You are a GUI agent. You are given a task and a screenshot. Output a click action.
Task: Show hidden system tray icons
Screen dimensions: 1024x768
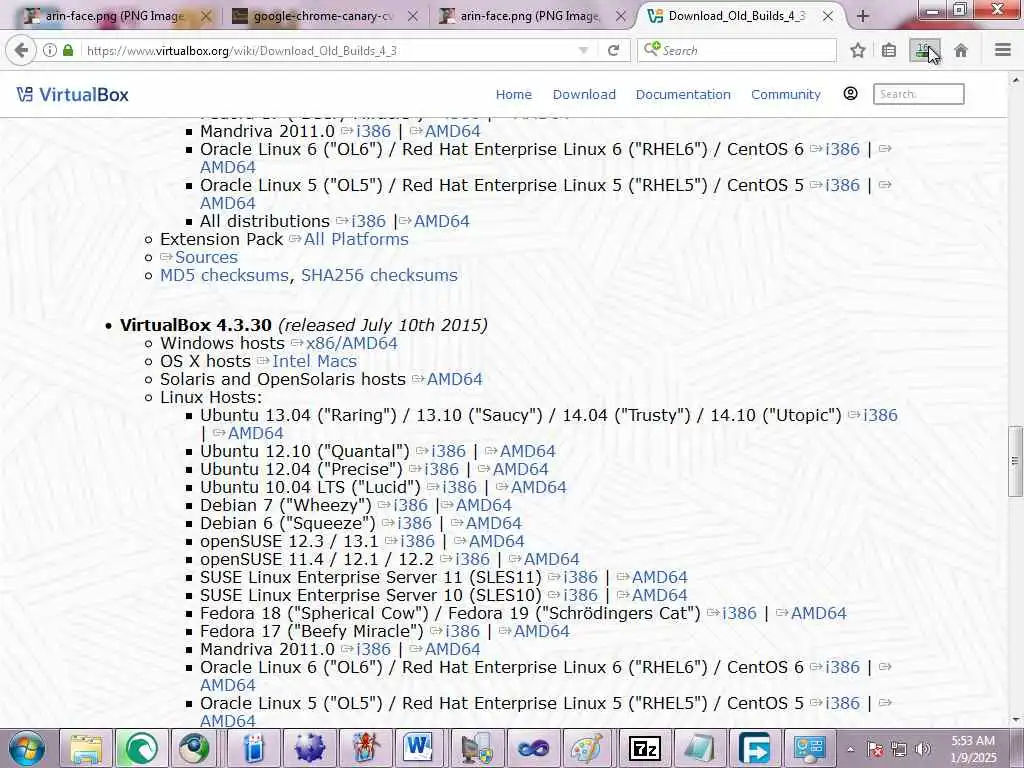(x=850, y=749)
